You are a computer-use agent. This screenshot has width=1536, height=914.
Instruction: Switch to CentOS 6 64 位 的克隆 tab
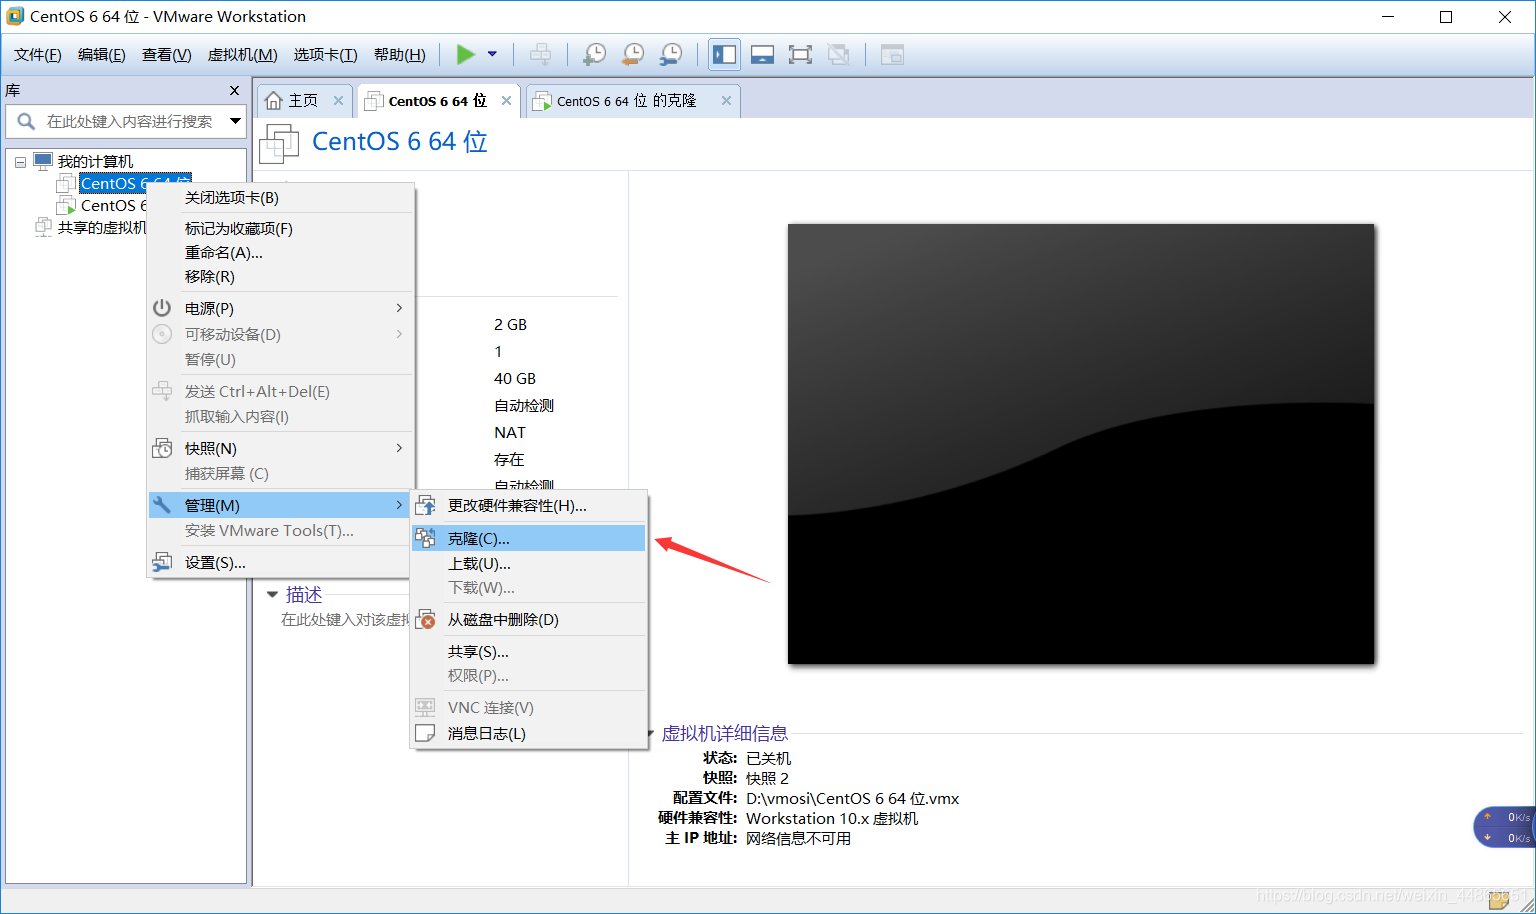[626, 100]
